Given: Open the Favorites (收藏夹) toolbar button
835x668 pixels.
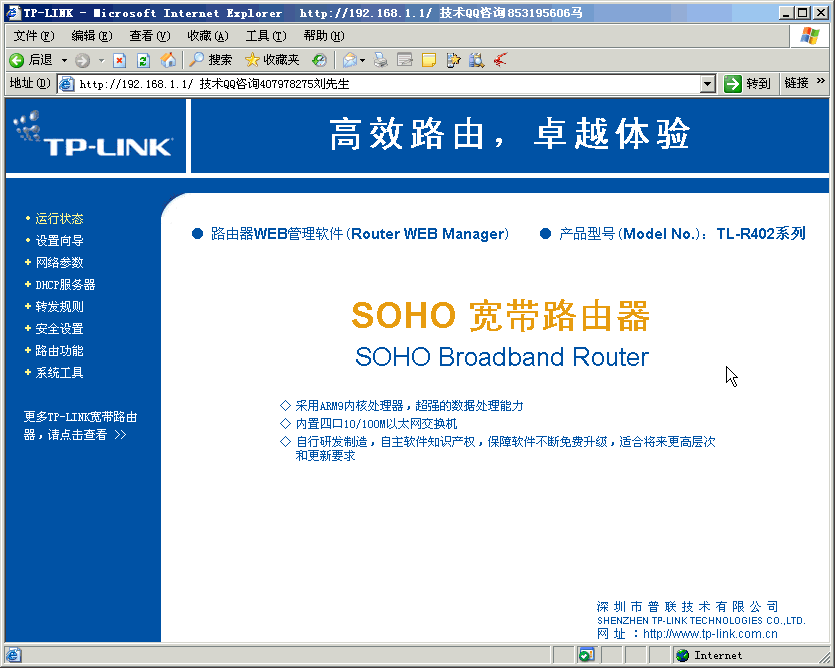Looking at the screenshot, I should pyautogui.click(x=272, y=60).
